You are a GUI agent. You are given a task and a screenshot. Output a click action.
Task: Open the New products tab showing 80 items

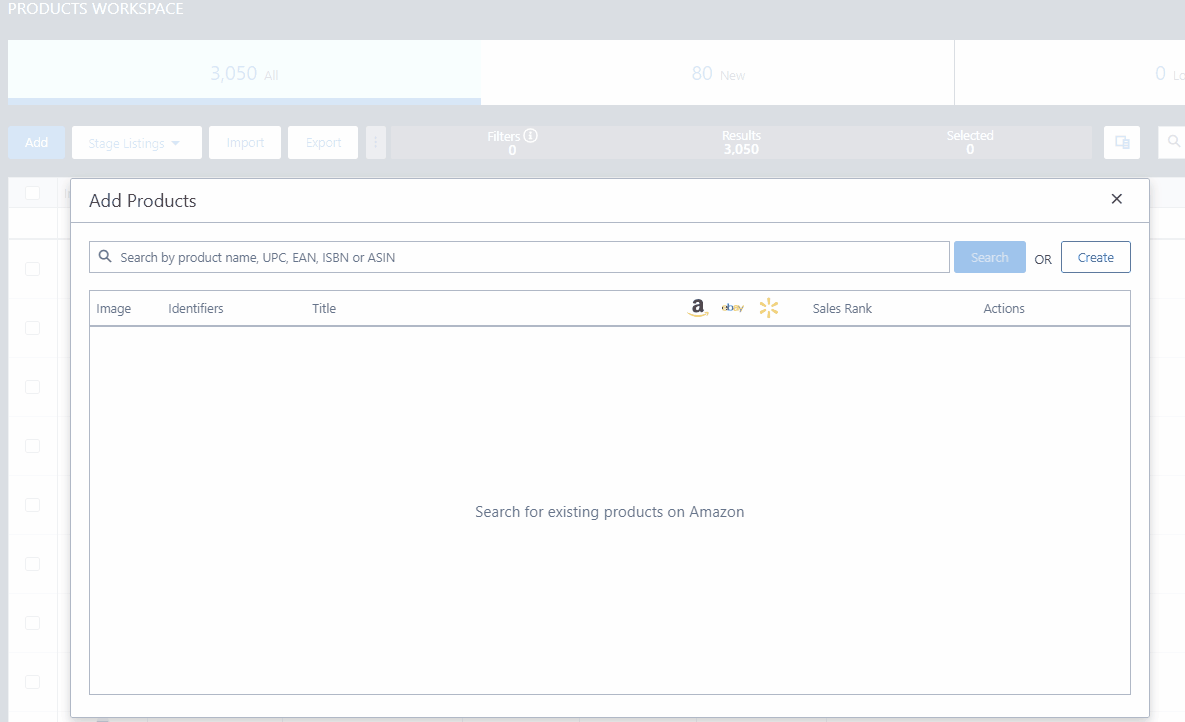pyautogui.click(x=717, y=72)
